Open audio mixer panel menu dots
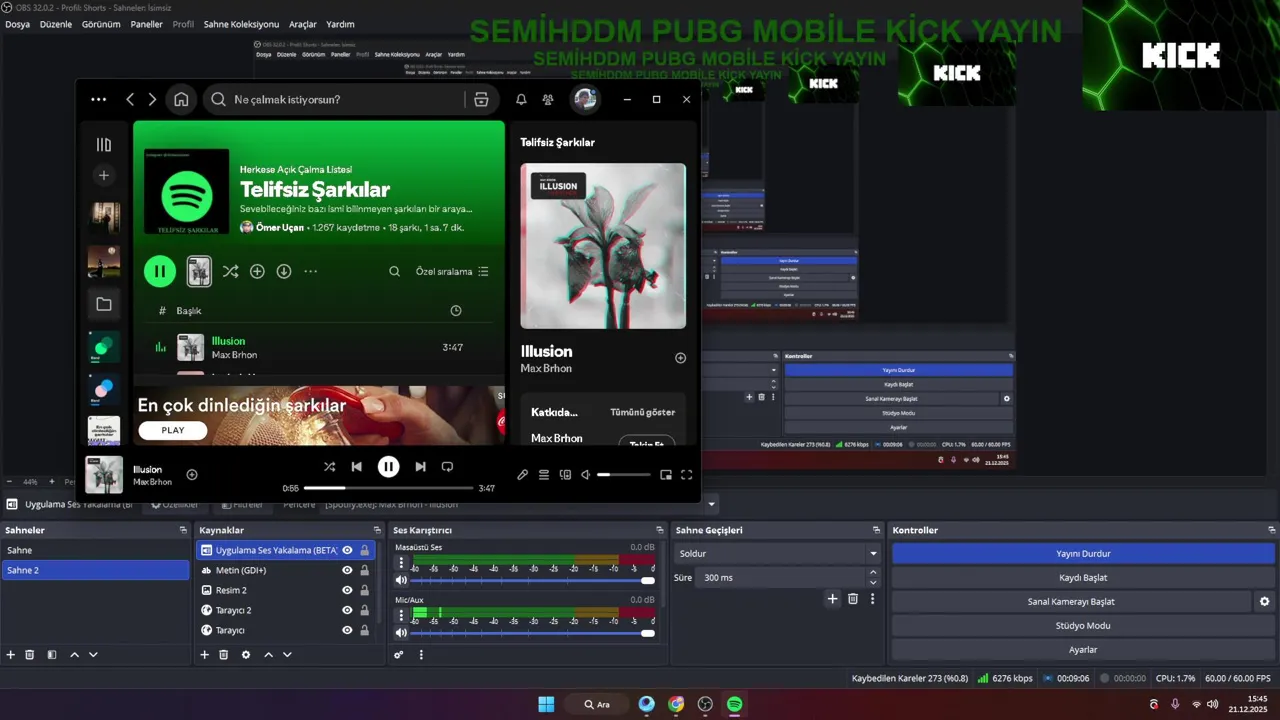 pyautogui.click(x=421, y=655)
